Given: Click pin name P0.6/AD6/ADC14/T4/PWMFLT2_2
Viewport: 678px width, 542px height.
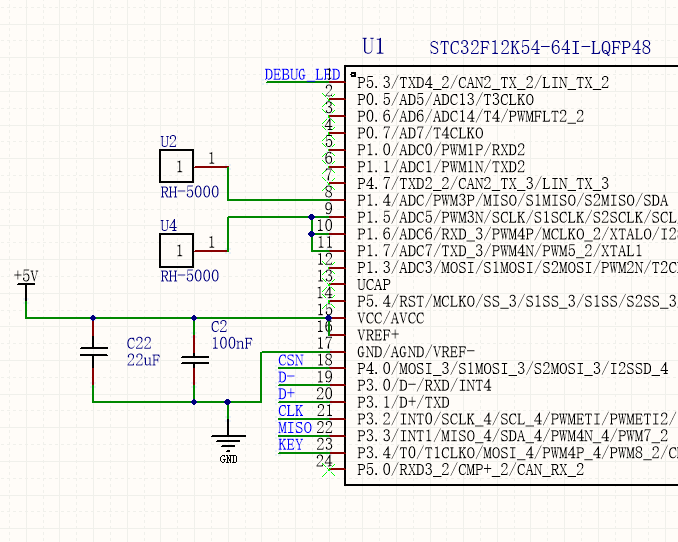Looking at the screenshot, I should point(470,116).
